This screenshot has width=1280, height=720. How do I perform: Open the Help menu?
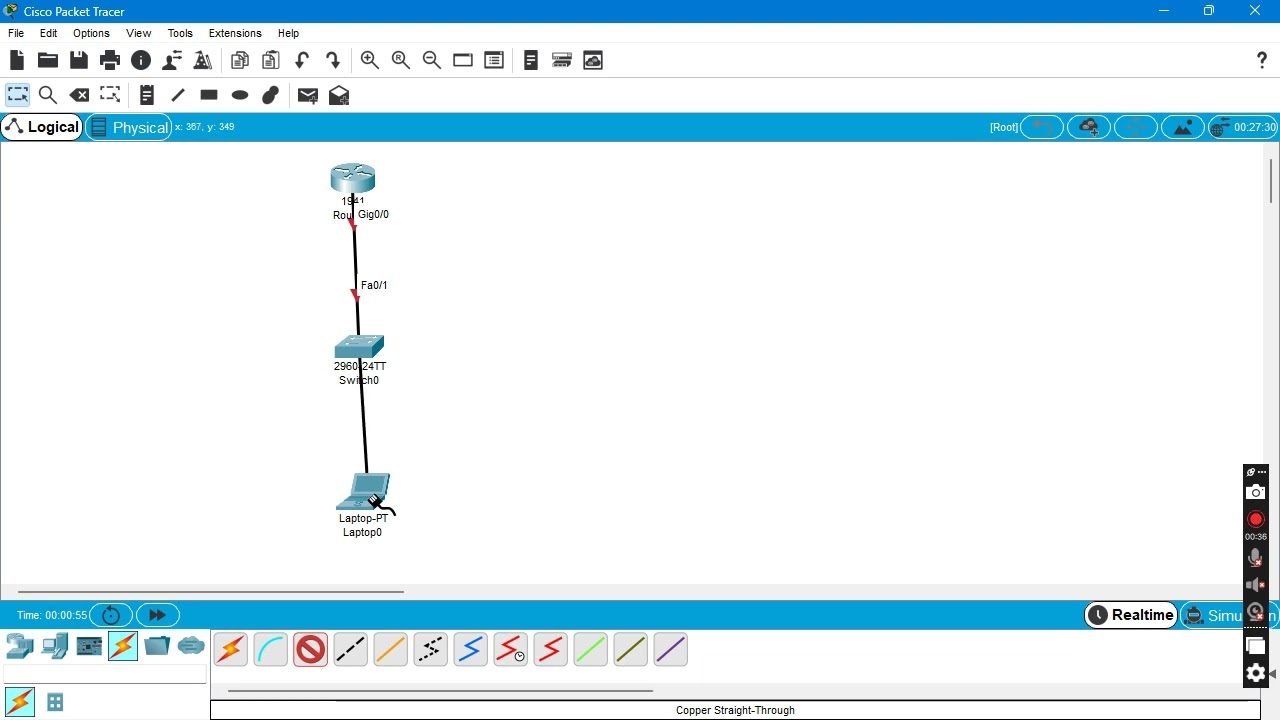pos(288,33)
